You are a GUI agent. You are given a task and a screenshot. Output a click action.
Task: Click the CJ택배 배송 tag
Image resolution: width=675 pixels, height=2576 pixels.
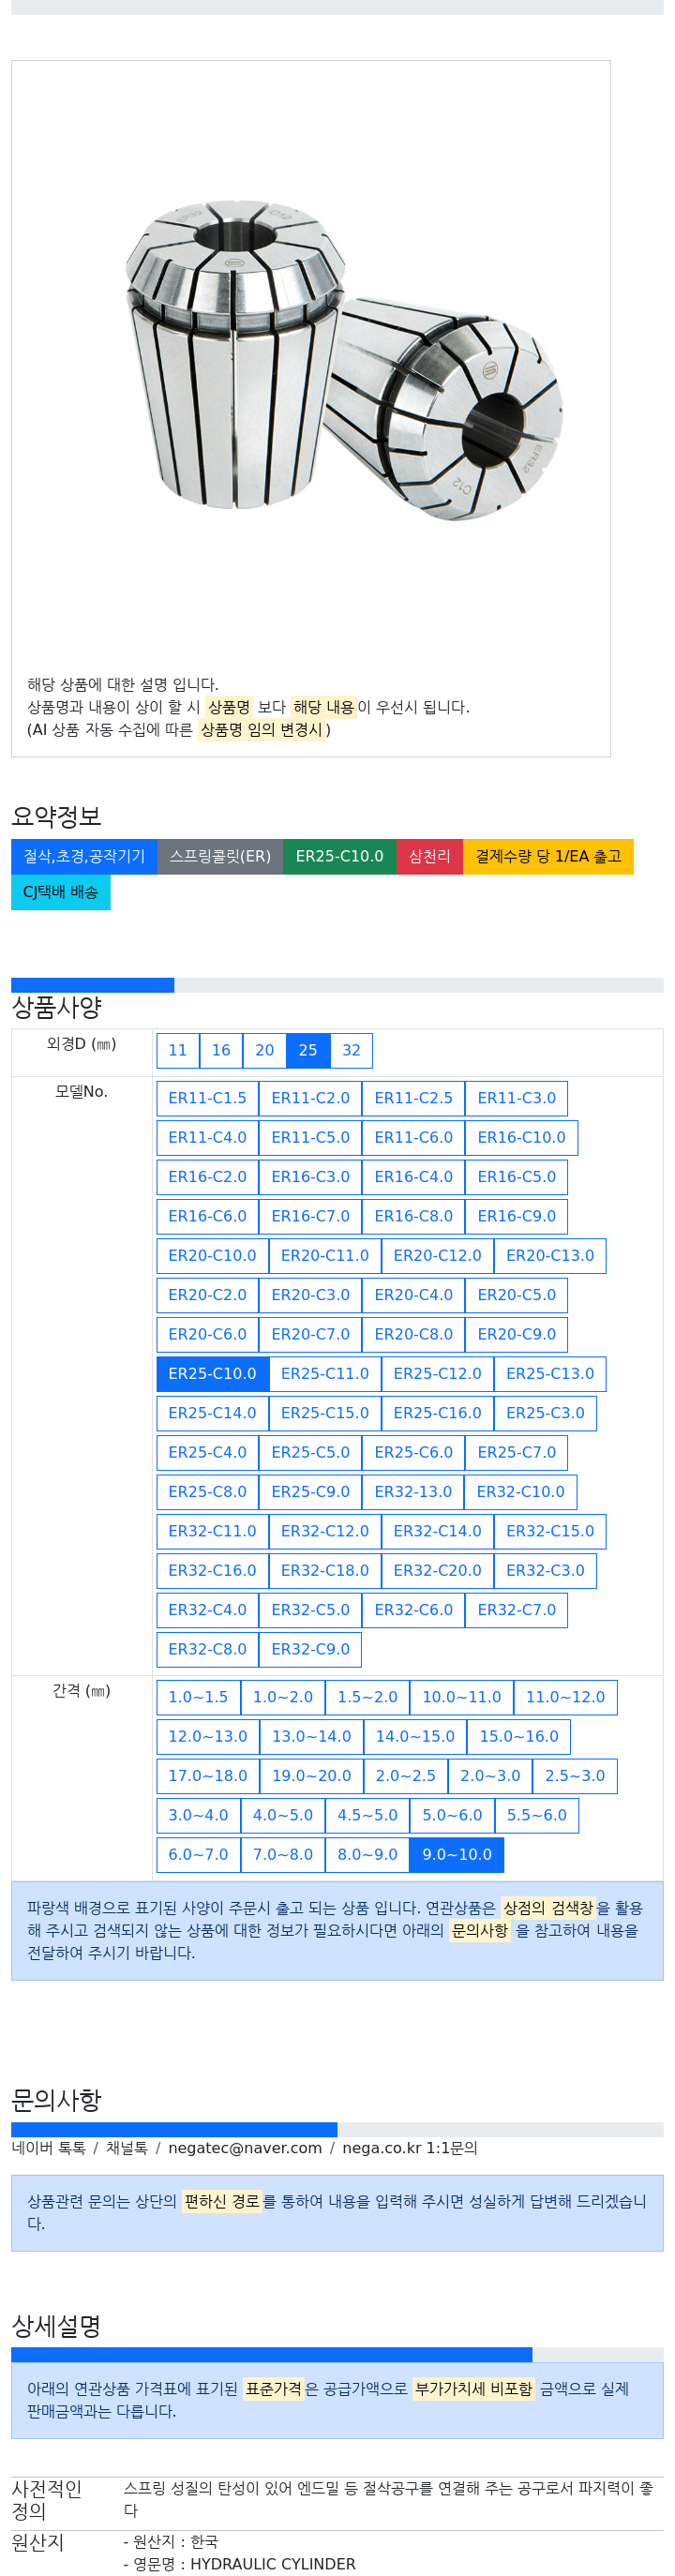point(60,892)
